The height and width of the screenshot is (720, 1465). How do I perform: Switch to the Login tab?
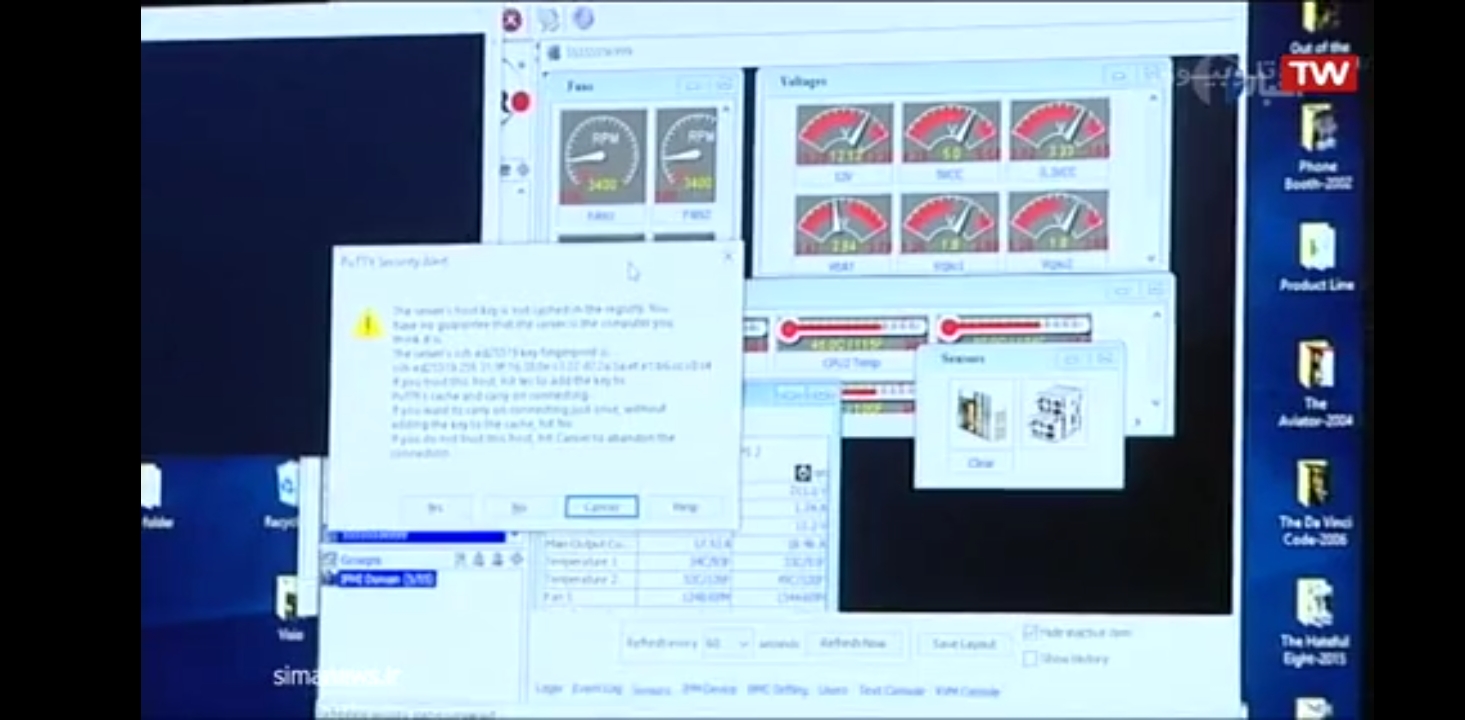click(x=549, y=689)
